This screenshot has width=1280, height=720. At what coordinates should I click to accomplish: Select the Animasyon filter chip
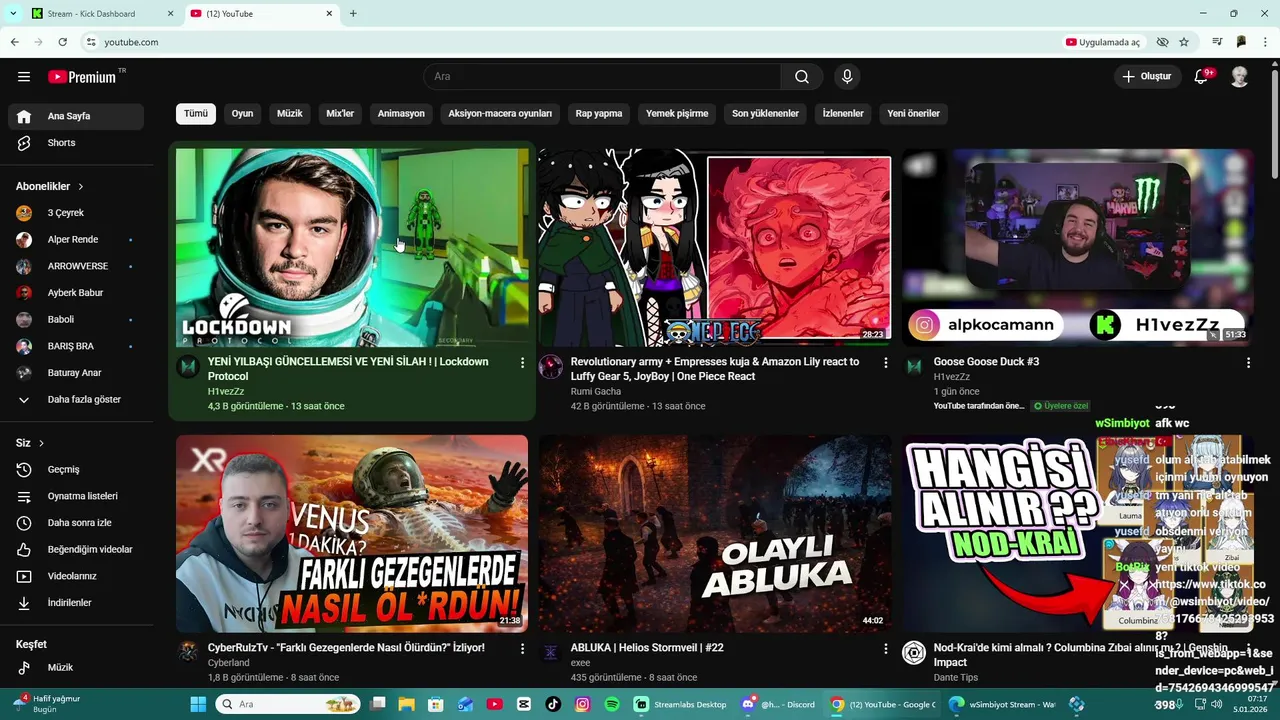[401, 113]
